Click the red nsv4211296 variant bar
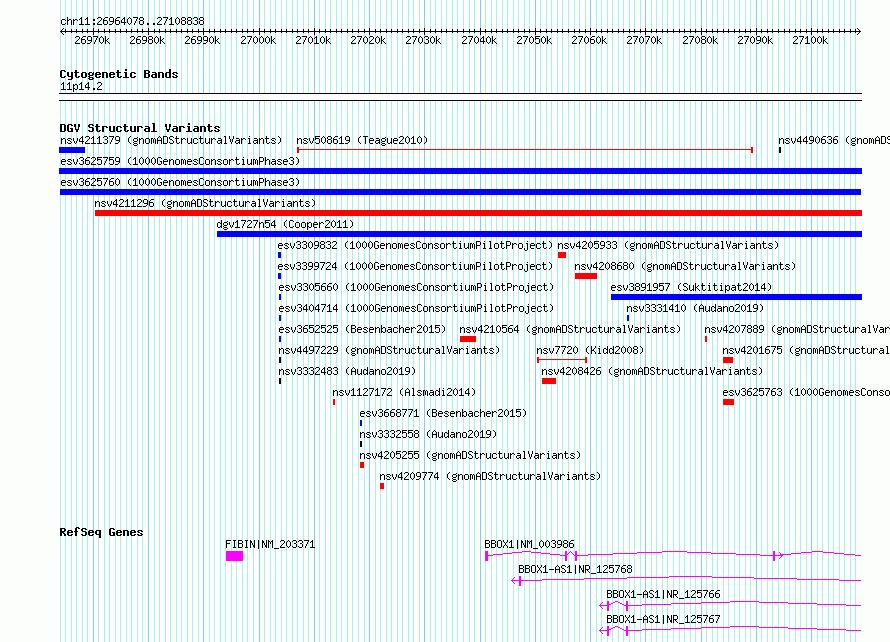The width and height of the screenshot is (890, 642). click(x=478, y=213)
